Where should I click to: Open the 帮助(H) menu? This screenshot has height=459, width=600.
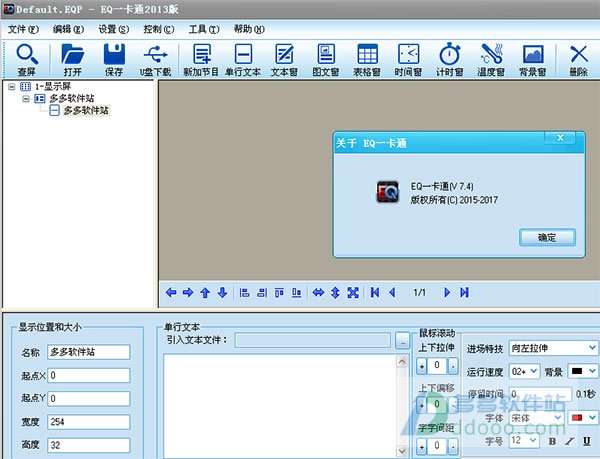coord(249,29)
